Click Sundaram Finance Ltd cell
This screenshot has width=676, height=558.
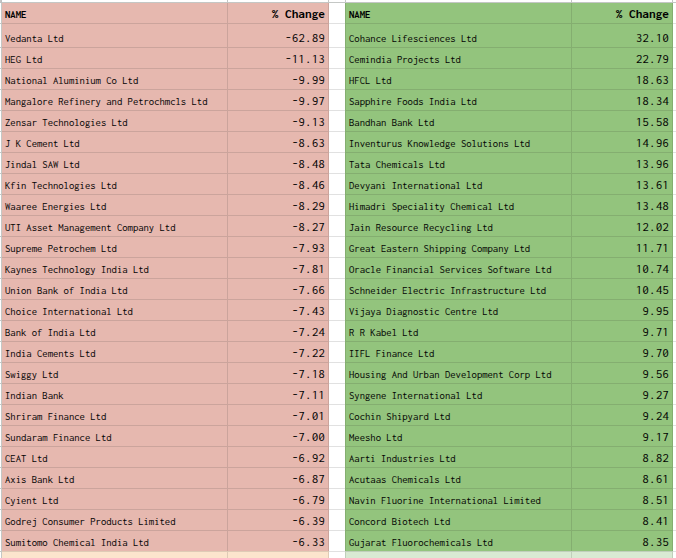(x=114, y=438)
